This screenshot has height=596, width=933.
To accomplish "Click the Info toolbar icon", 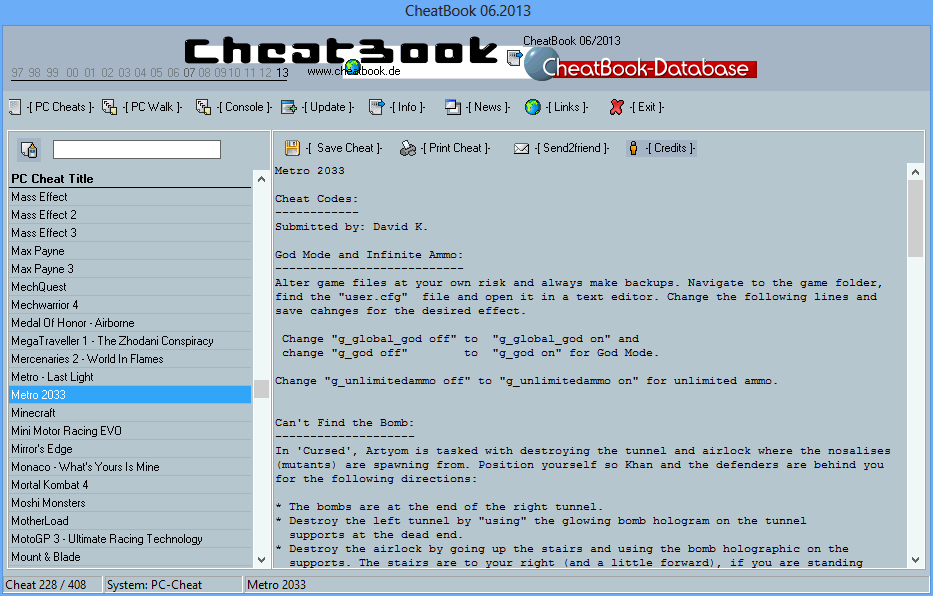I will (377, 107).
